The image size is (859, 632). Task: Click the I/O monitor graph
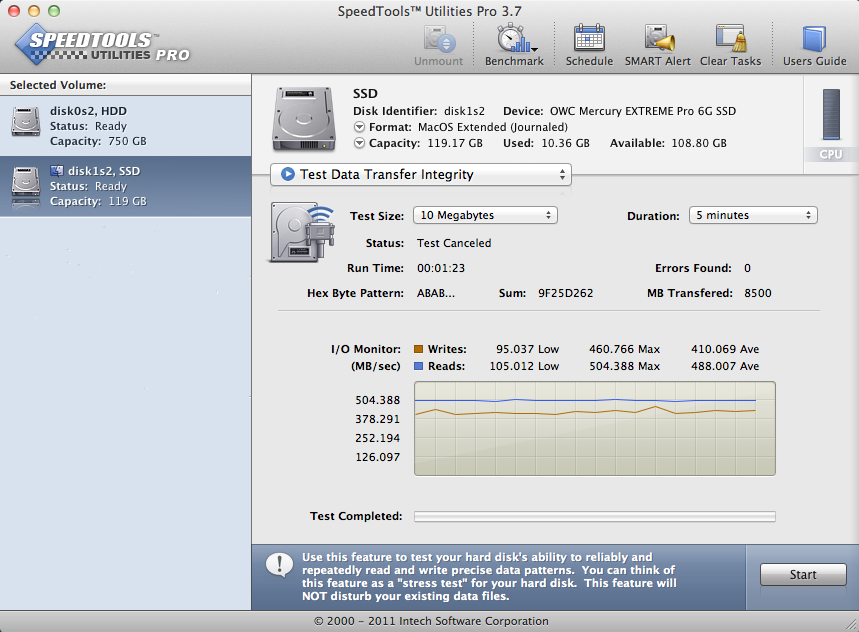pyautogui.click(x=594, y=428)
